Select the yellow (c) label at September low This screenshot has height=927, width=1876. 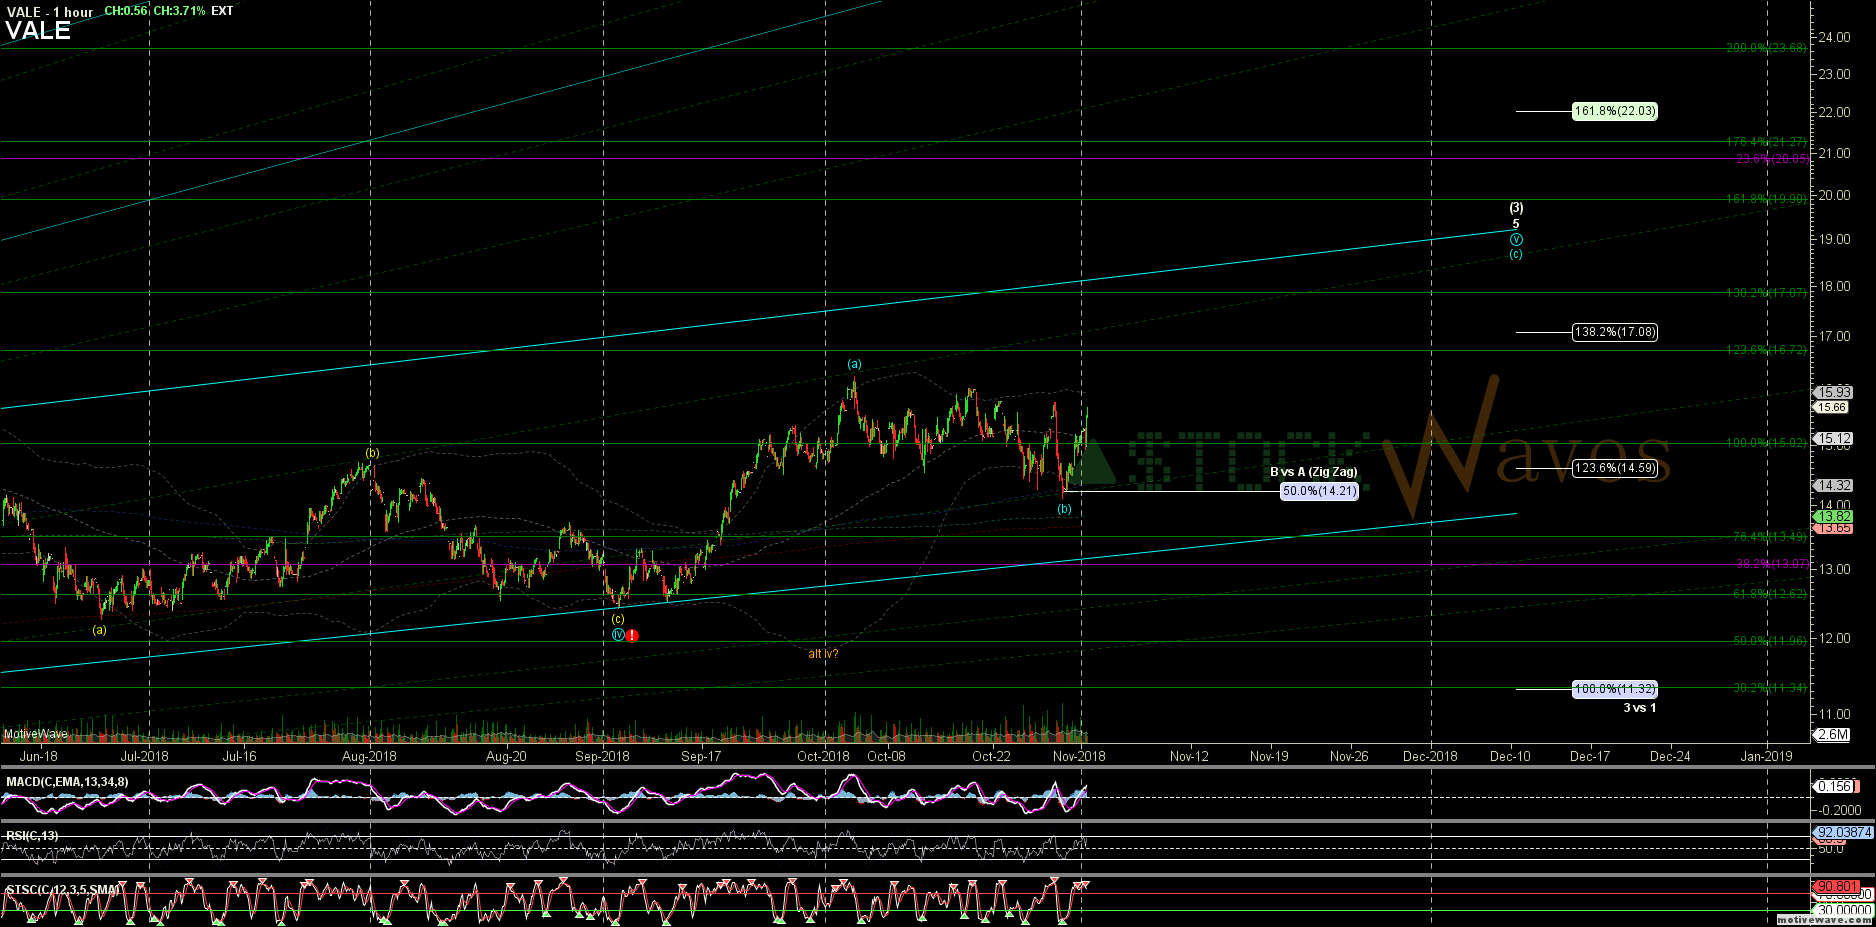[x=618, y=619]
